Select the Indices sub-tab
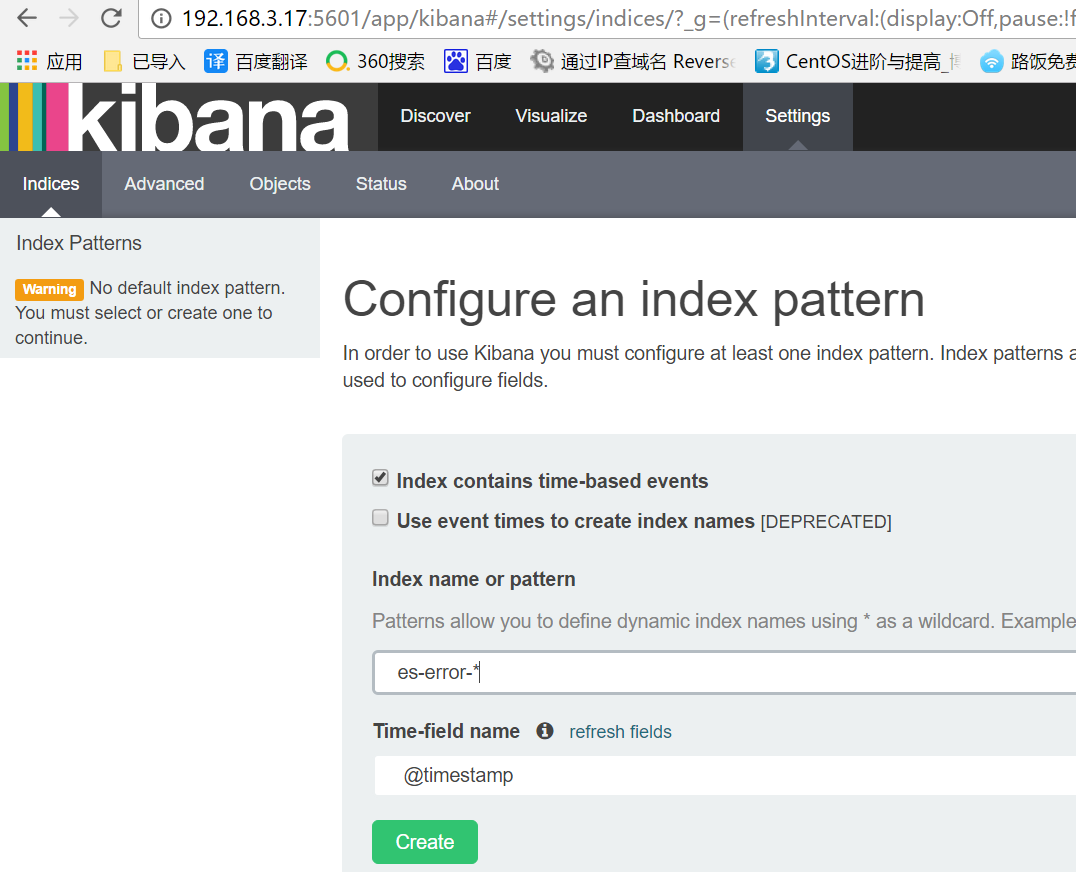 coord(51,184)
